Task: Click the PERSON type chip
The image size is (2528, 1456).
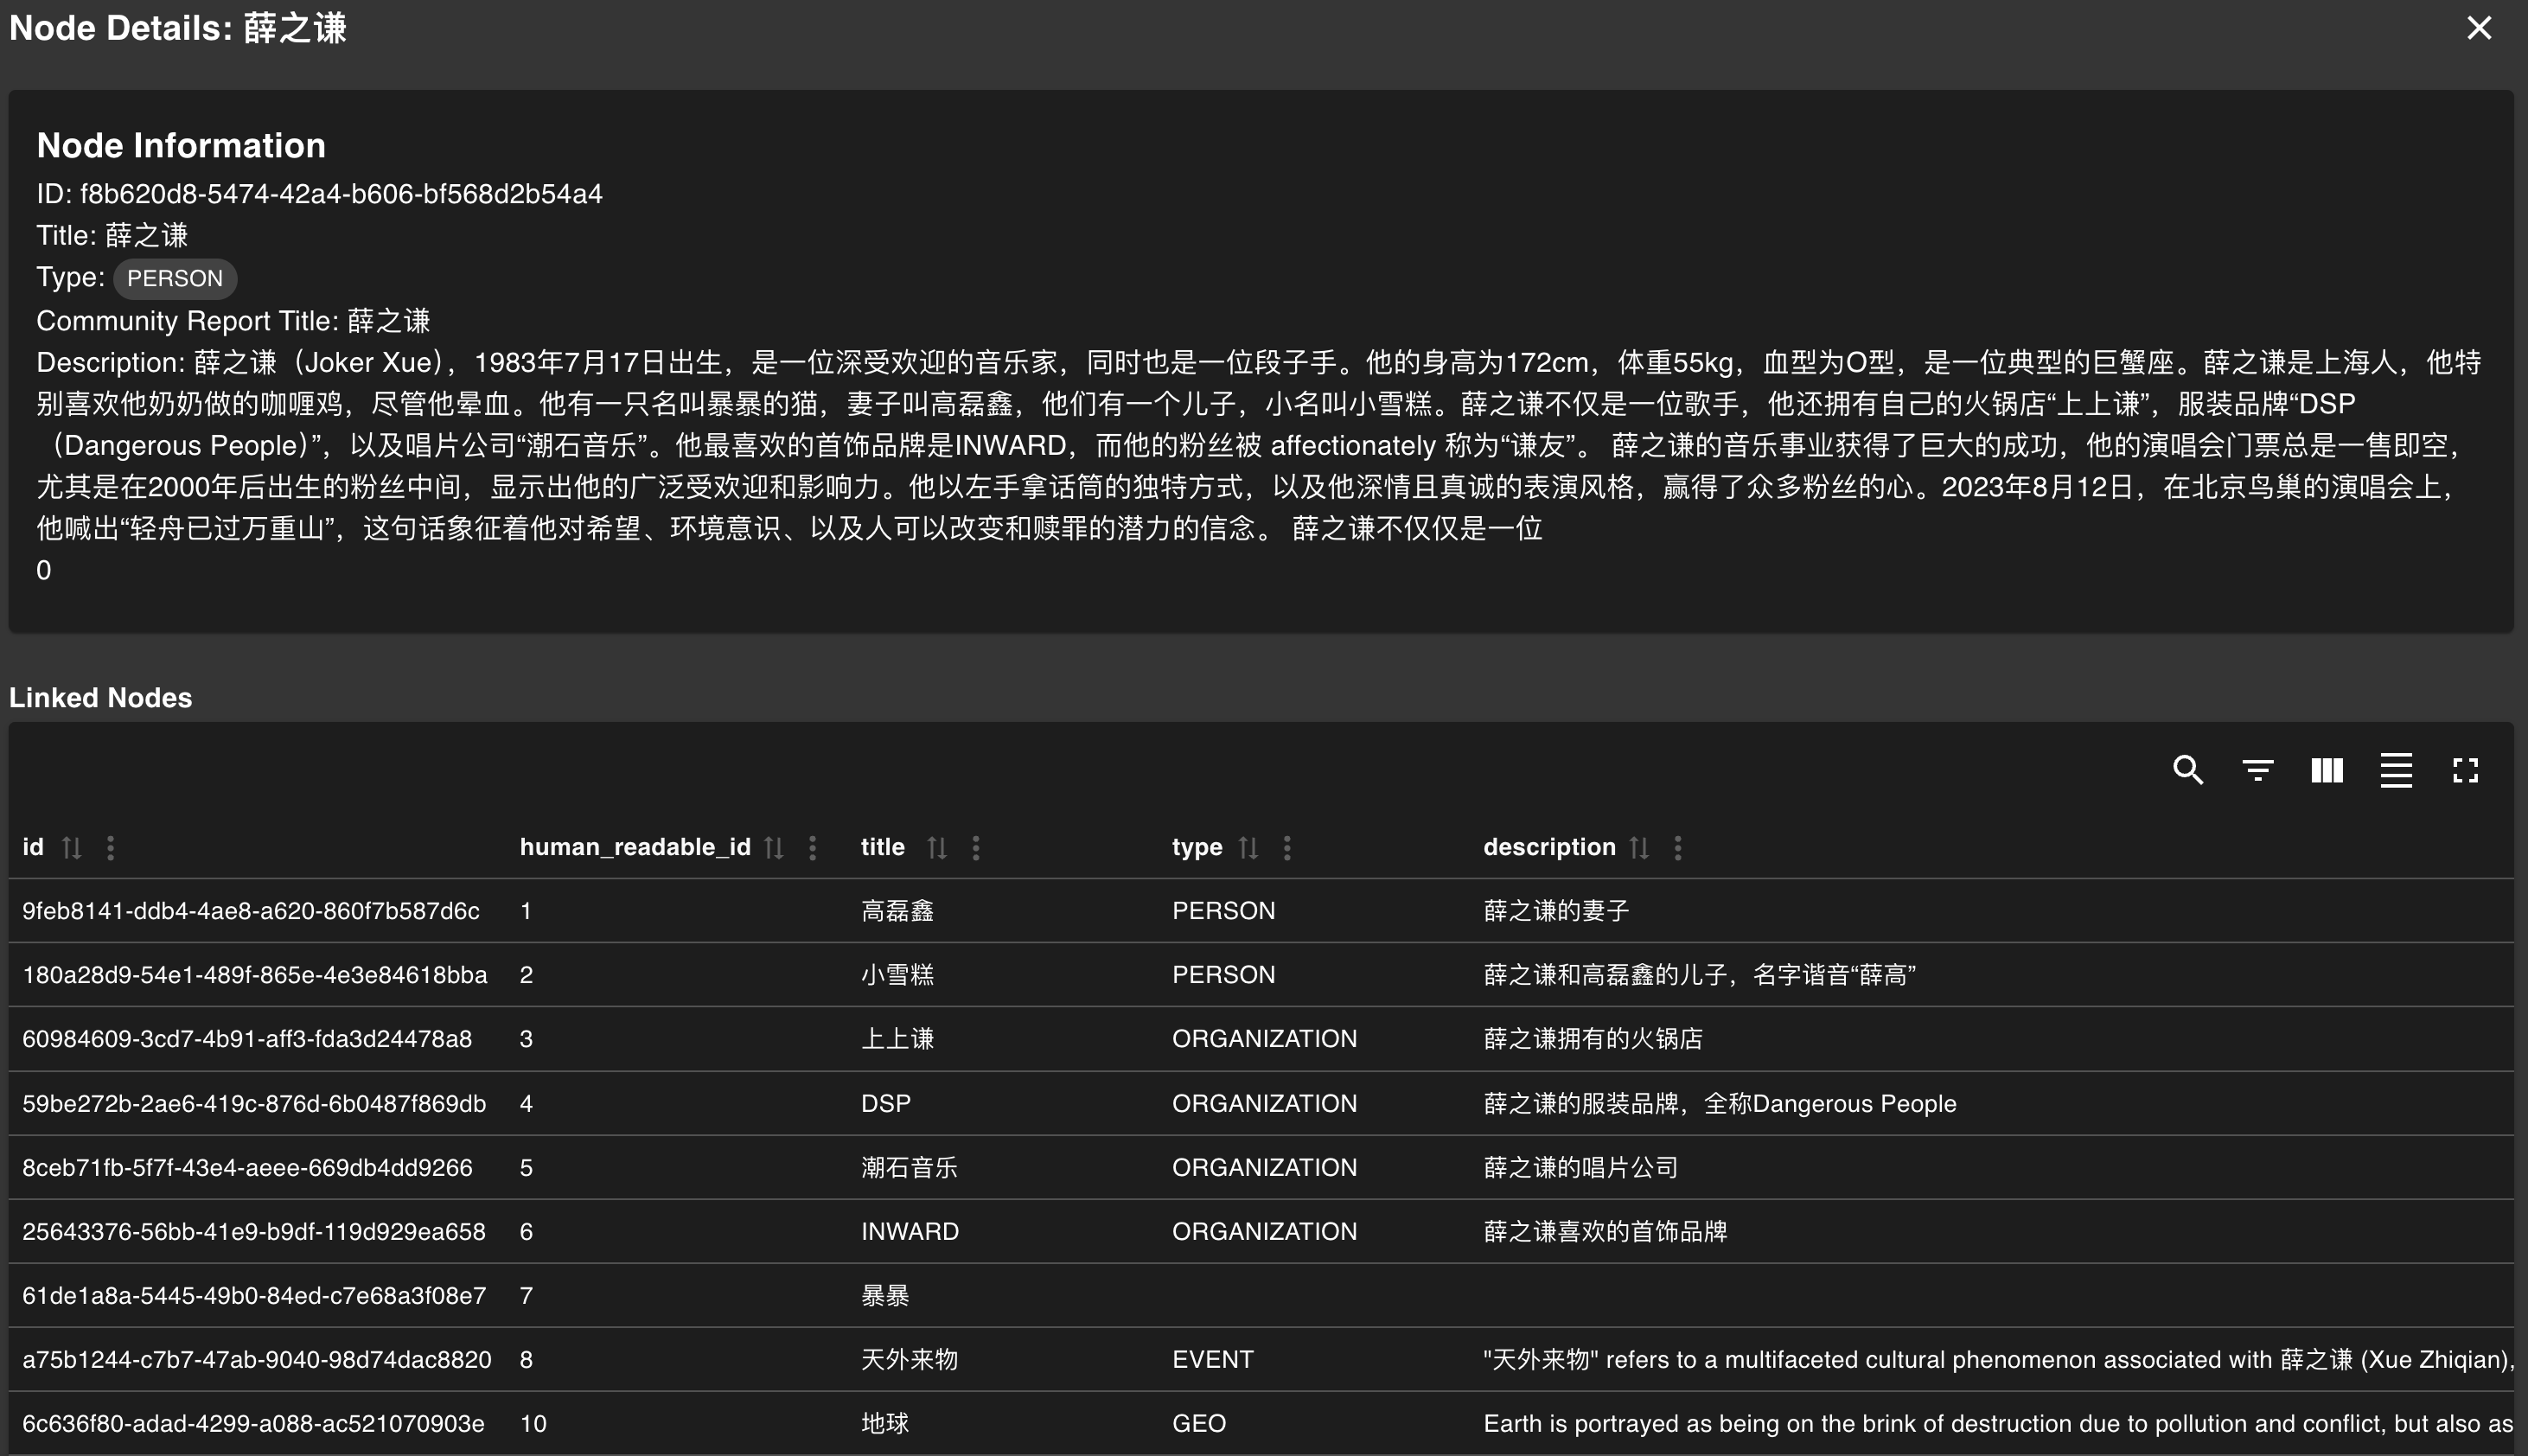Action: click(x=175, y=278)
